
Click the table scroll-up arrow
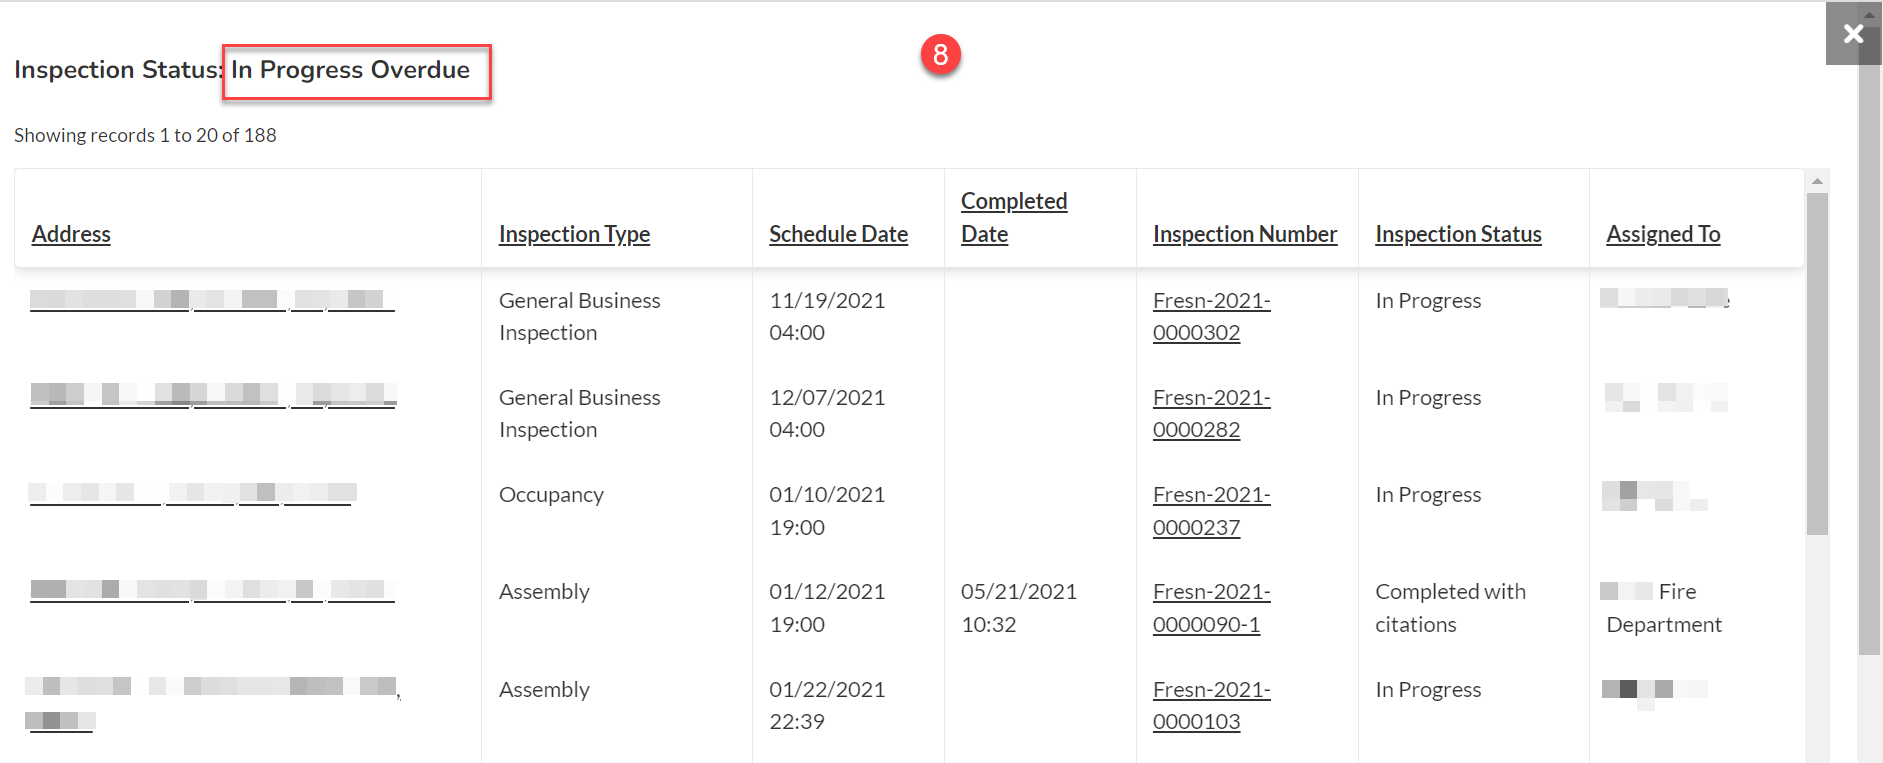[x=1817, y=181]
